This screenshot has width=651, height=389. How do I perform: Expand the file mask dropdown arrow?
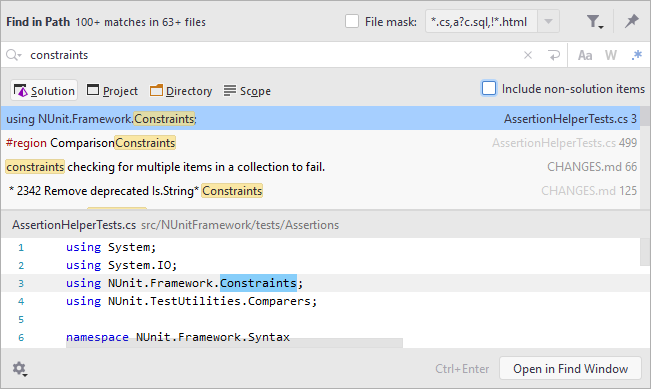548,21
